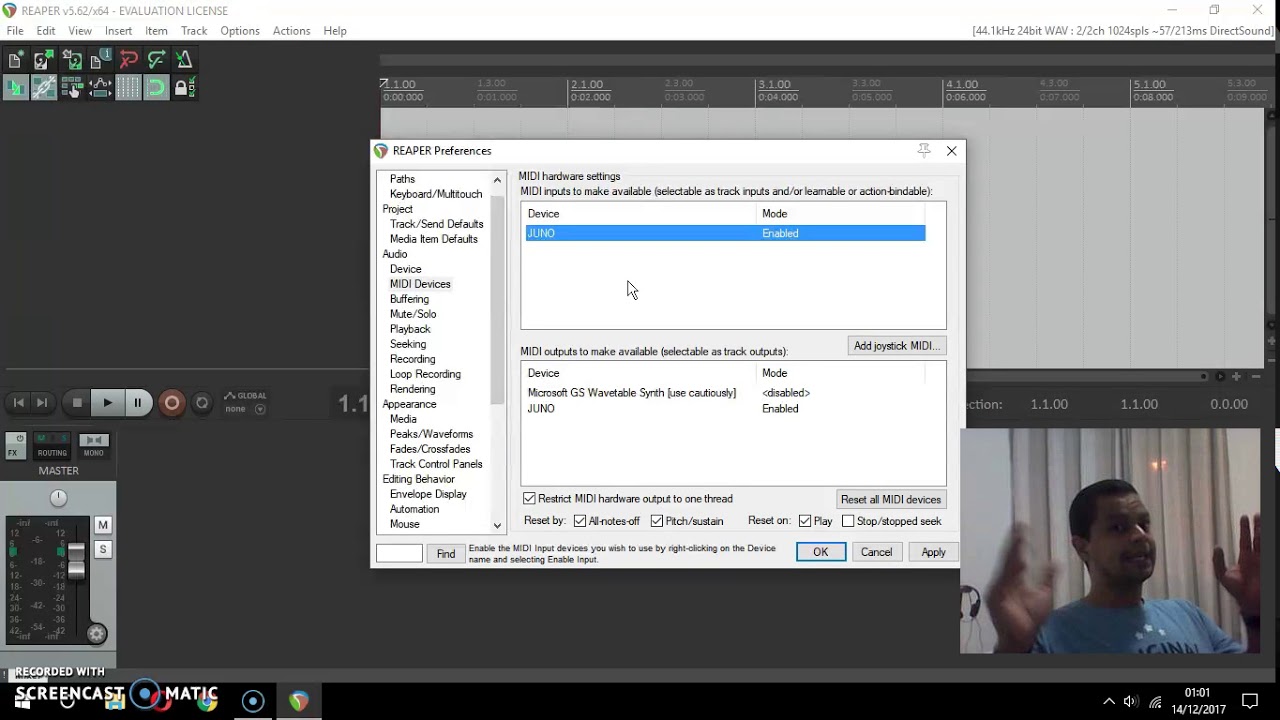Open master track Routing button

52,446
